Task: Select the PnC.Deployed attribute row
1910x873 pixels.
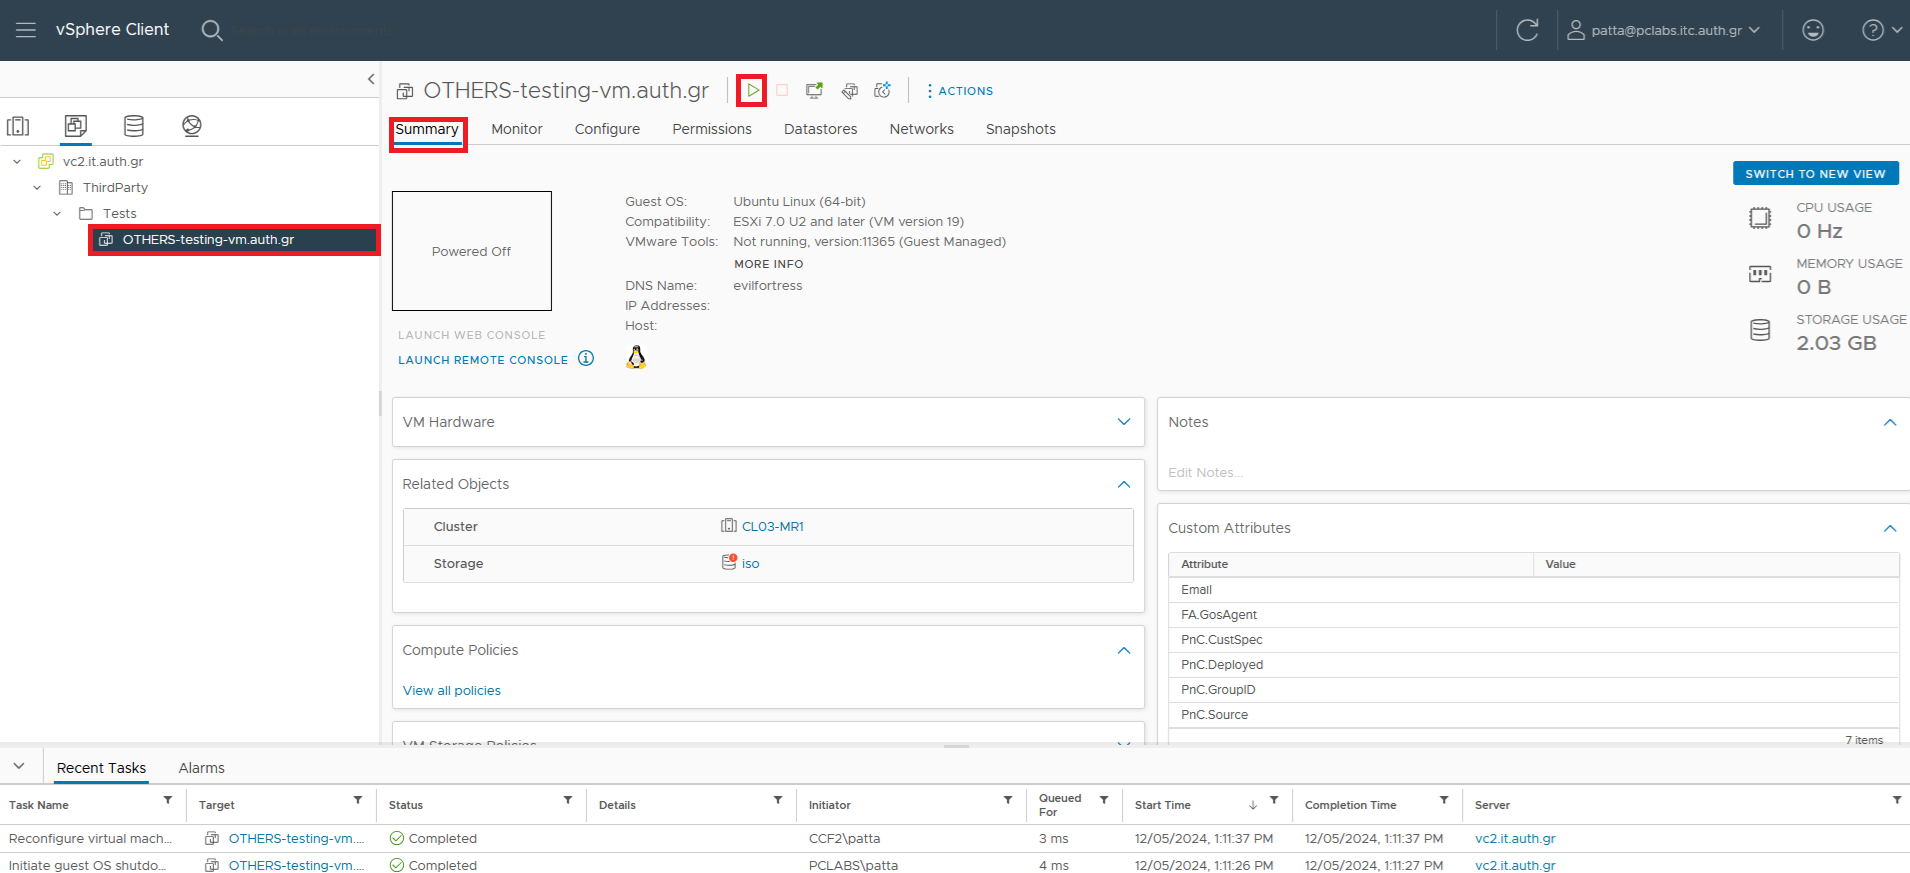Action: [1533, 665]
